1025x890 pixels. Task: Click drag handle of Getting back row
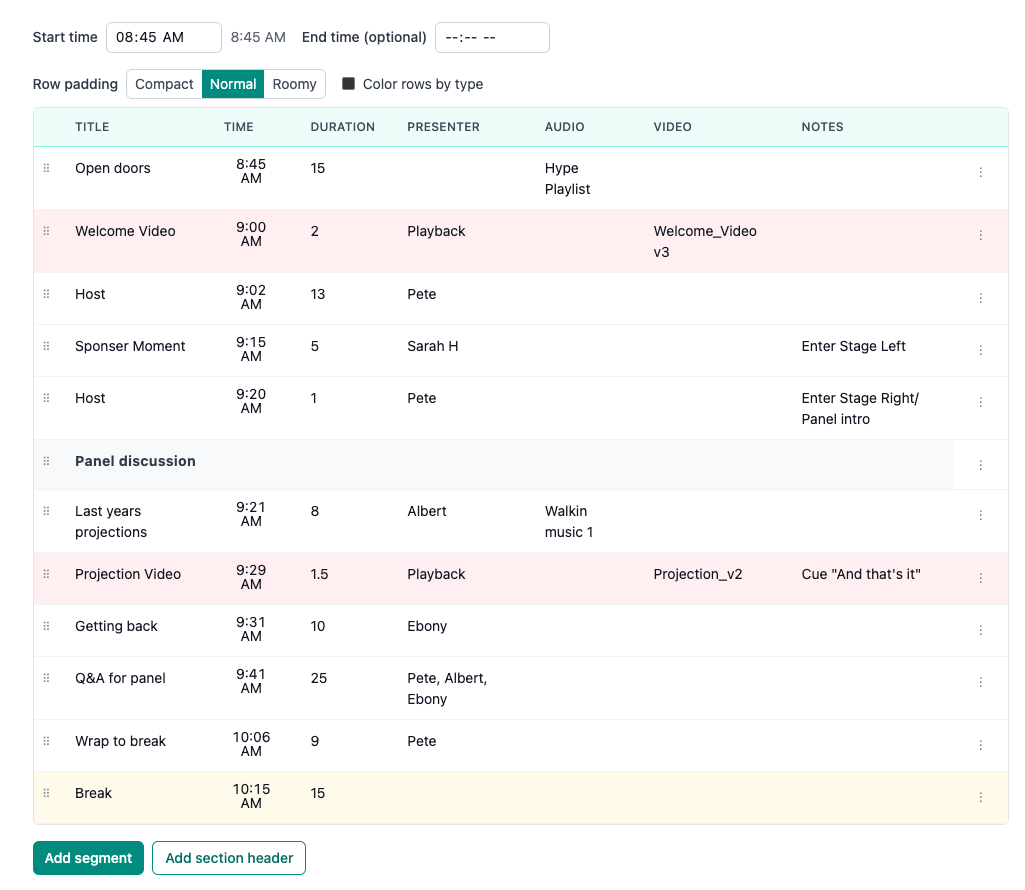(x=46, y=626)
